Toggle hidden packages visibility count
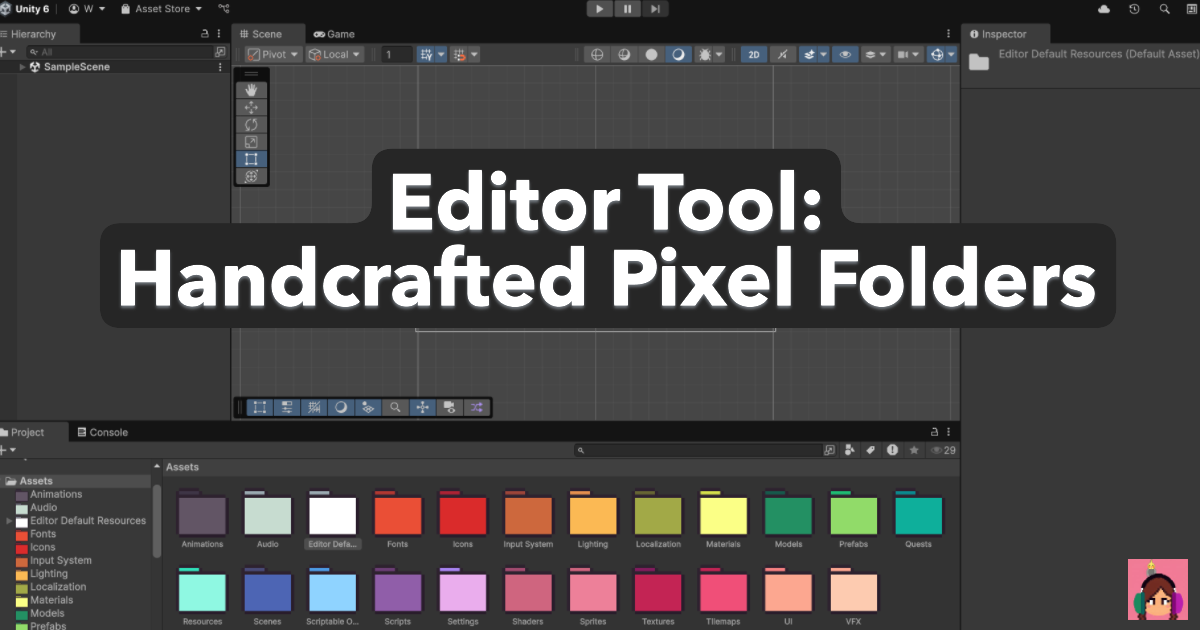Image resolution: width=1200 pixels, height=630 pixels. click(x=943, y=451)
